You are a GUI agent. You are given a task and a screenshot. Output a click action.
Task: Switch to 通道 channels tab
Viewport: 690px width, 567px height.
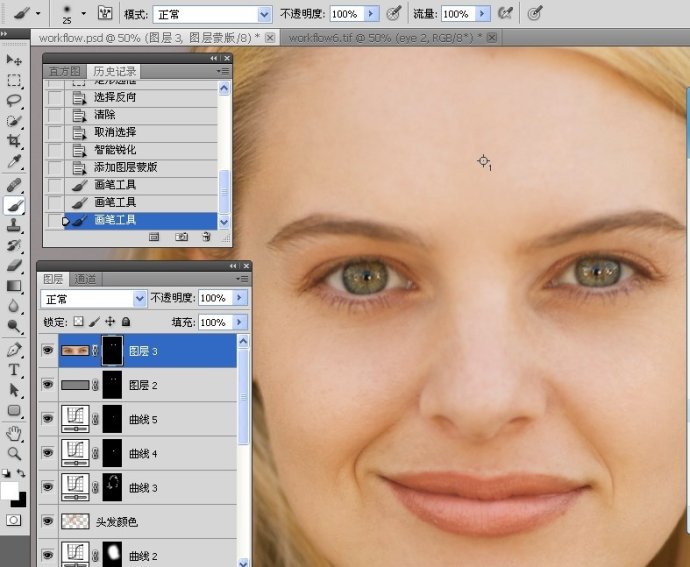click(85, 279)
